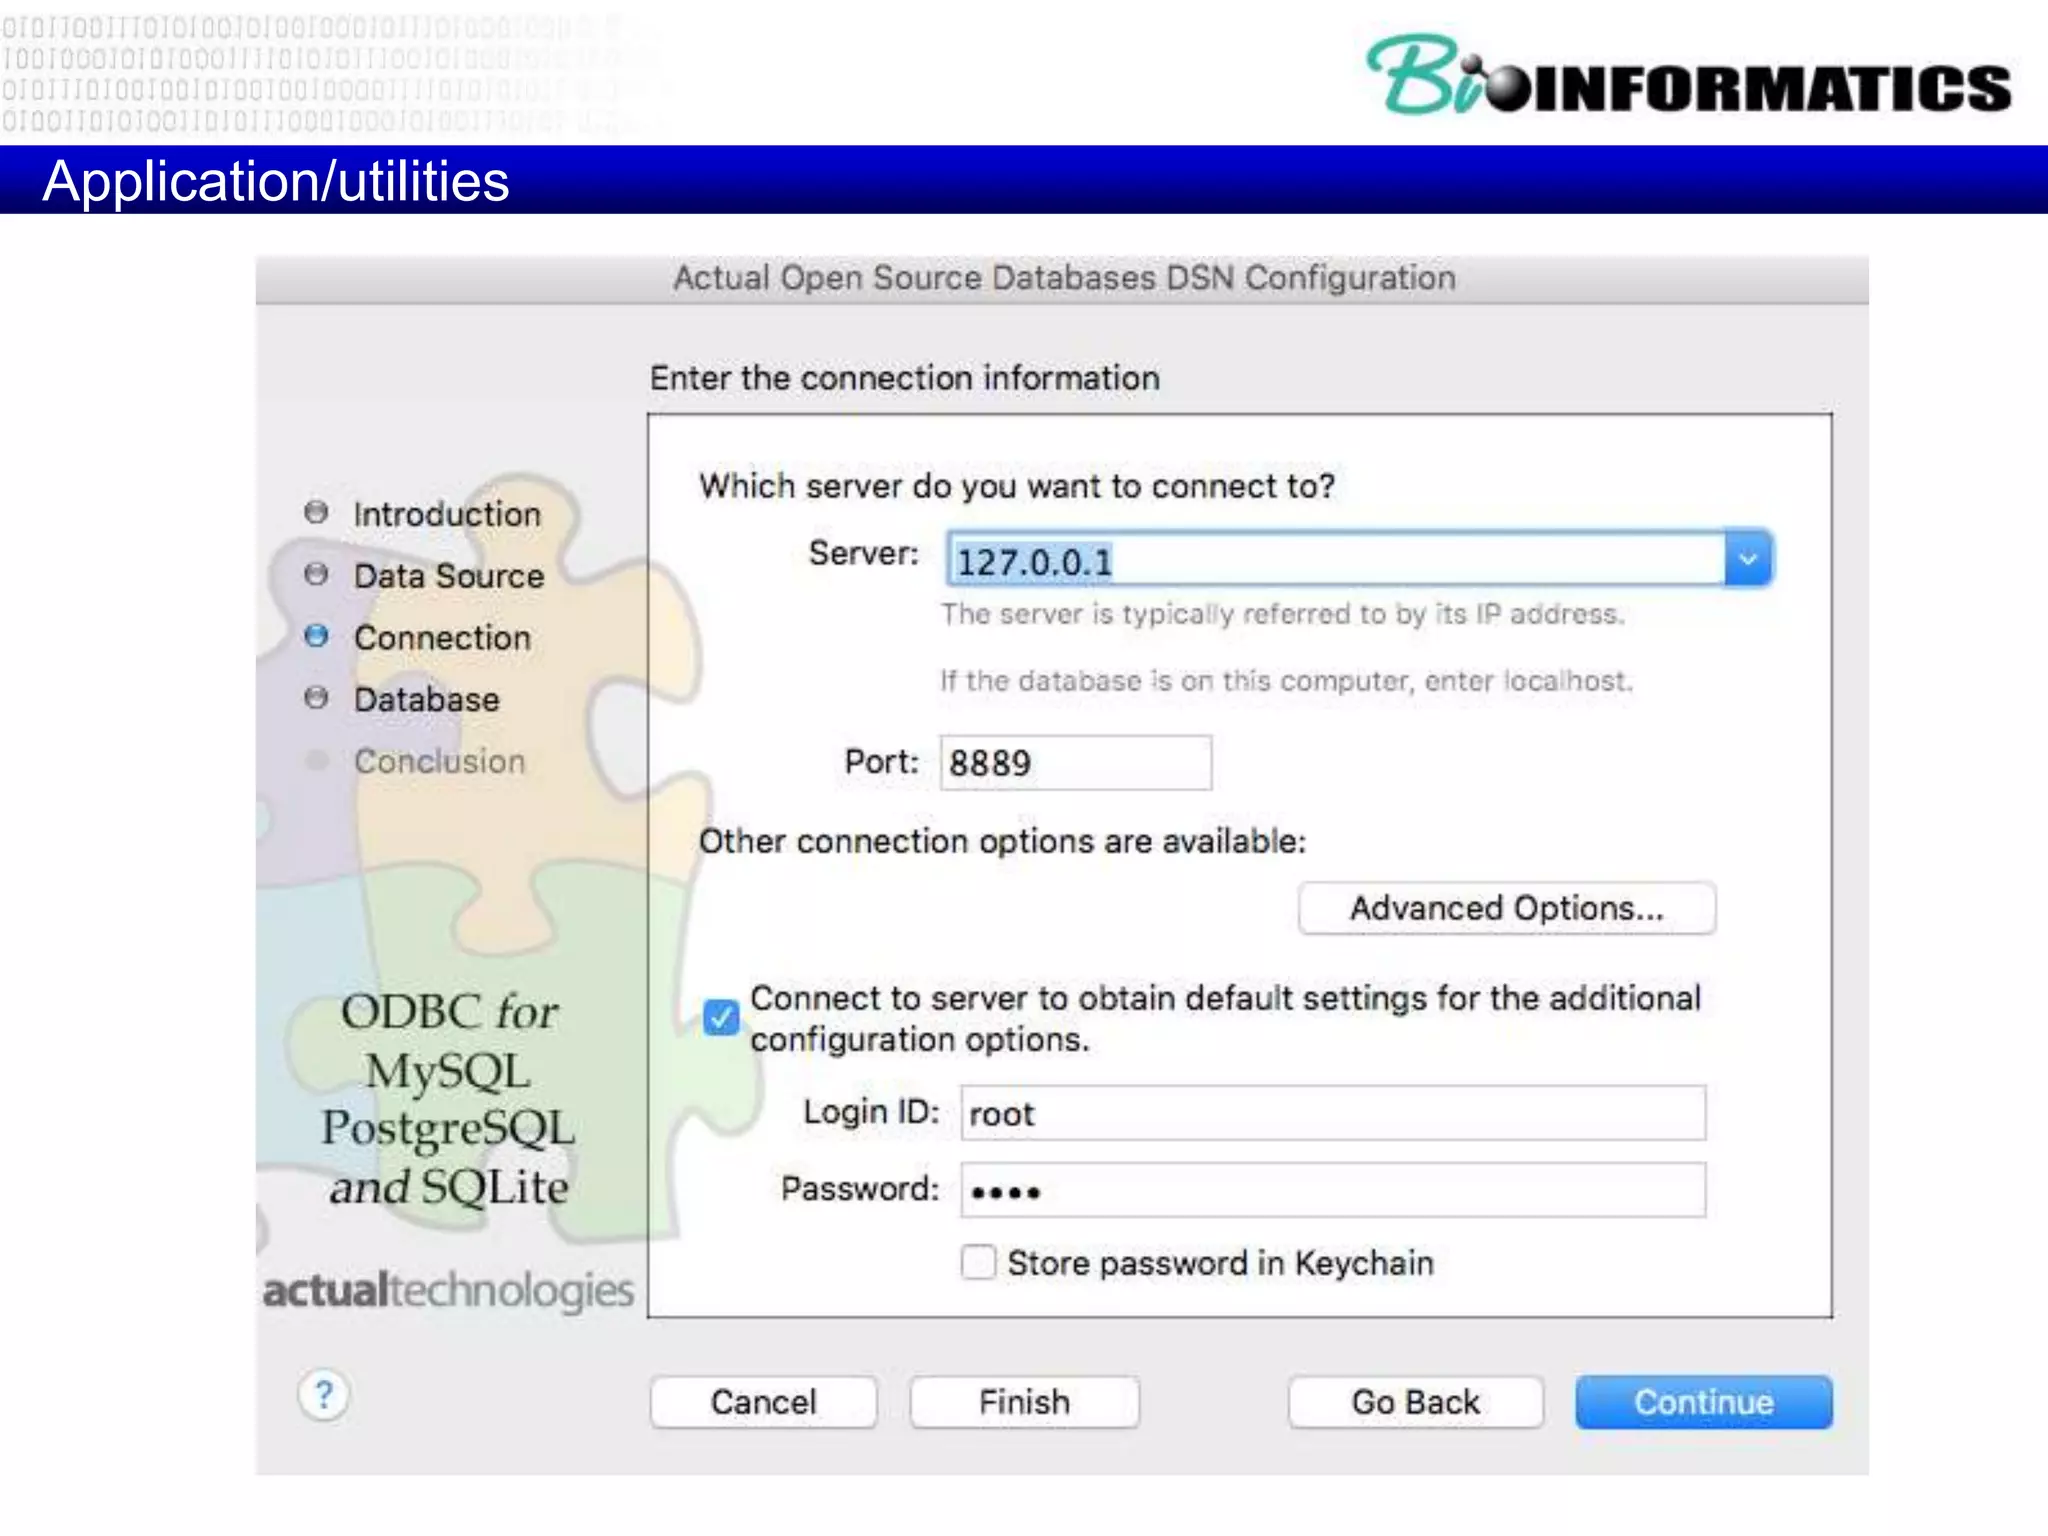
Task: Click the Go Back button
Action: (x=1414, y=1402)
